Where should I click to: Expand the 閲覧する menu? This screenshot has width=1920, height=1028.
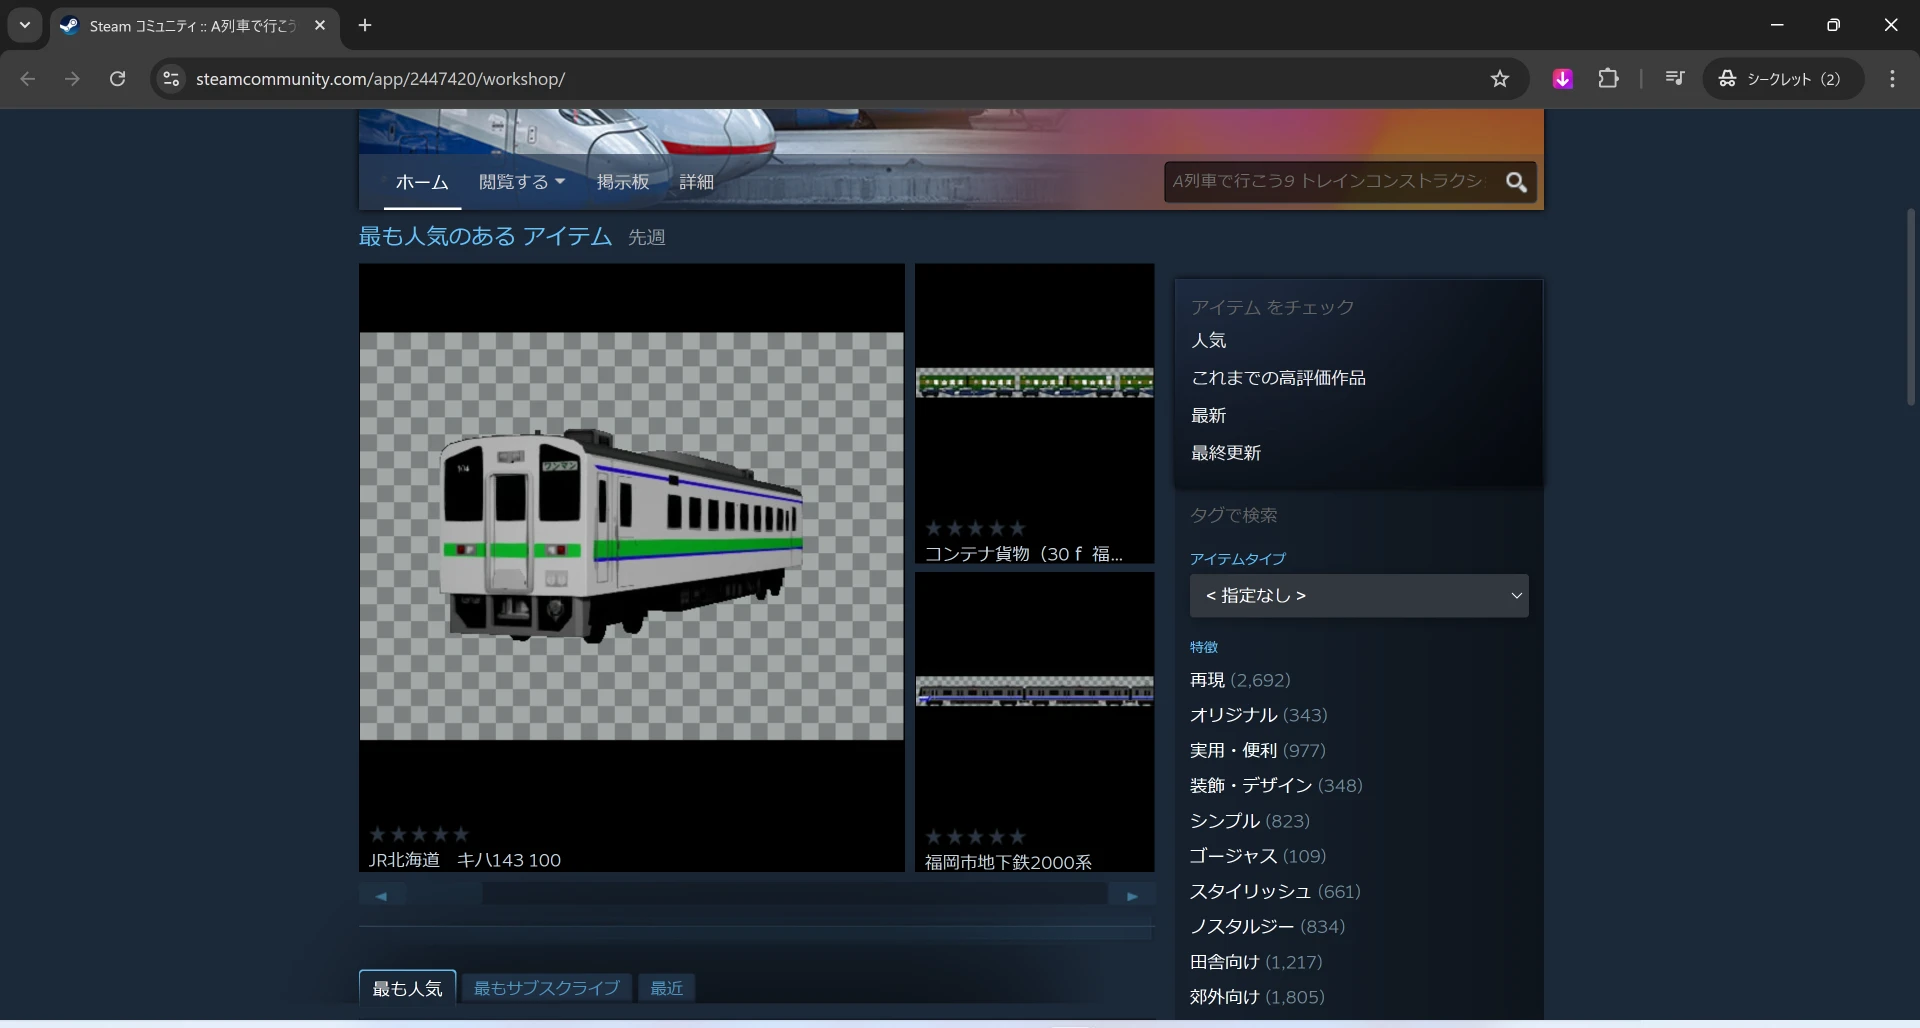[521, 182]
